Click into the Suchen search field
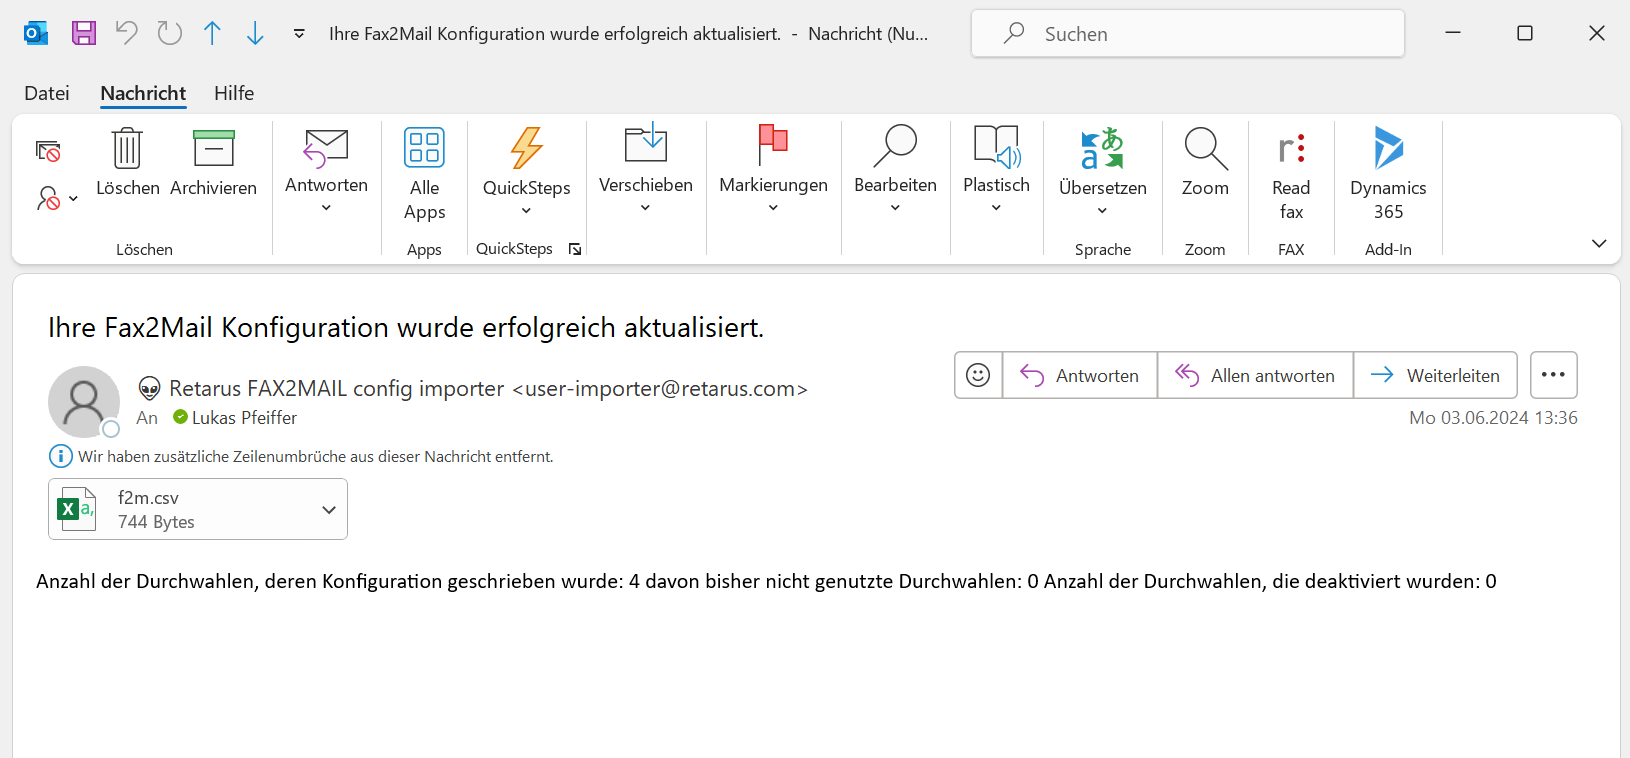Screen dimensions: 1630x758 tap(1200, 34)
